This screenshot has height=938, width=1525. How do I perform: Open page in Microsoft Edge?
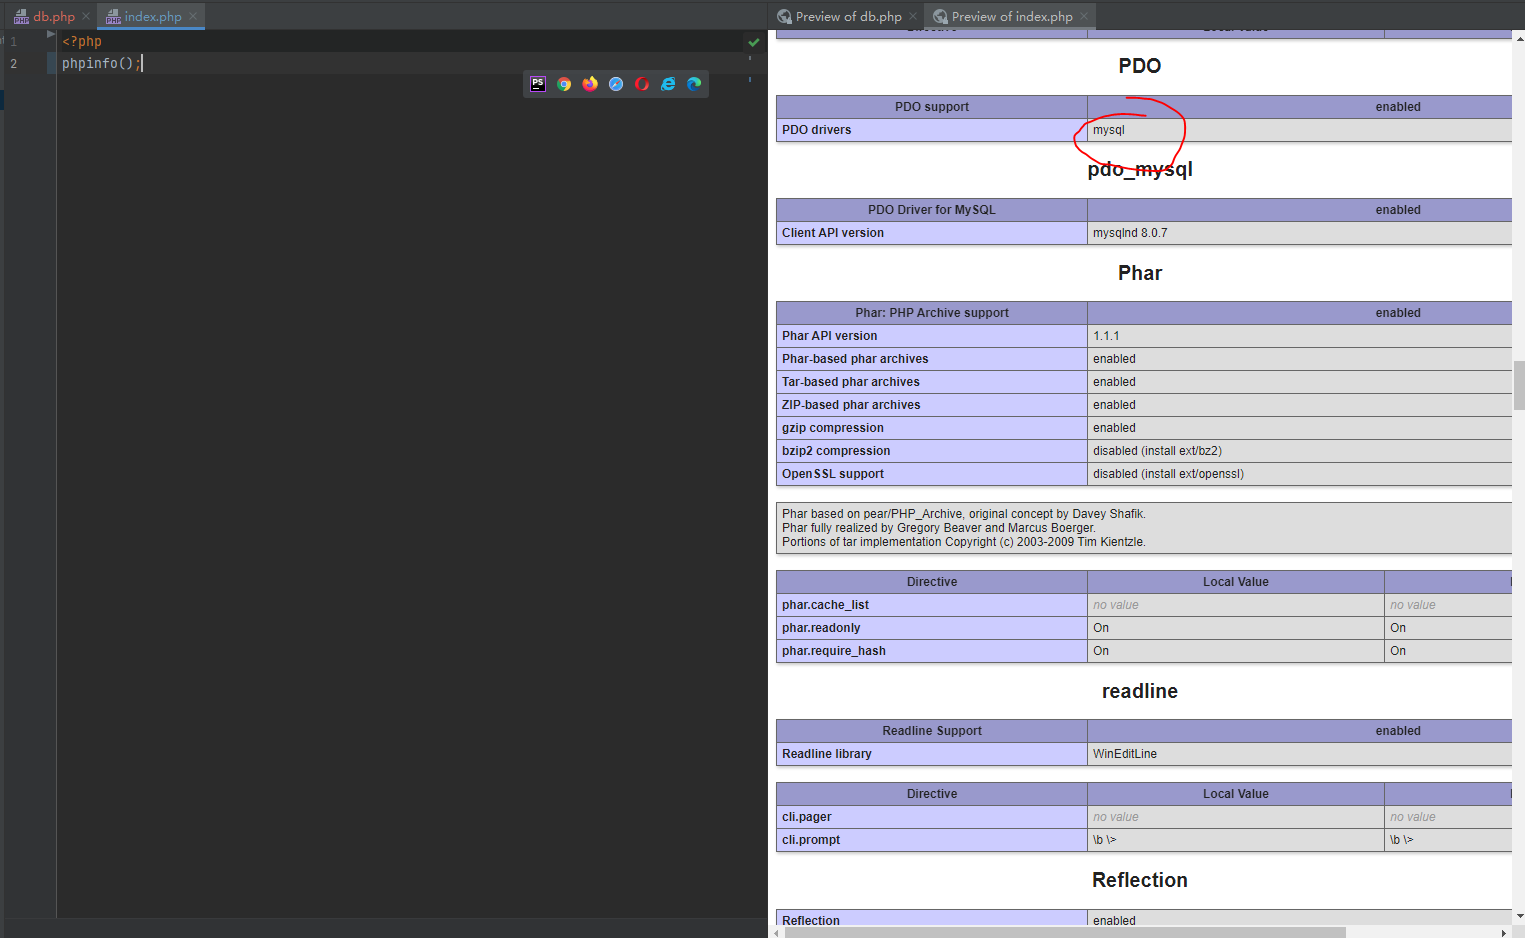pos(694,84)
